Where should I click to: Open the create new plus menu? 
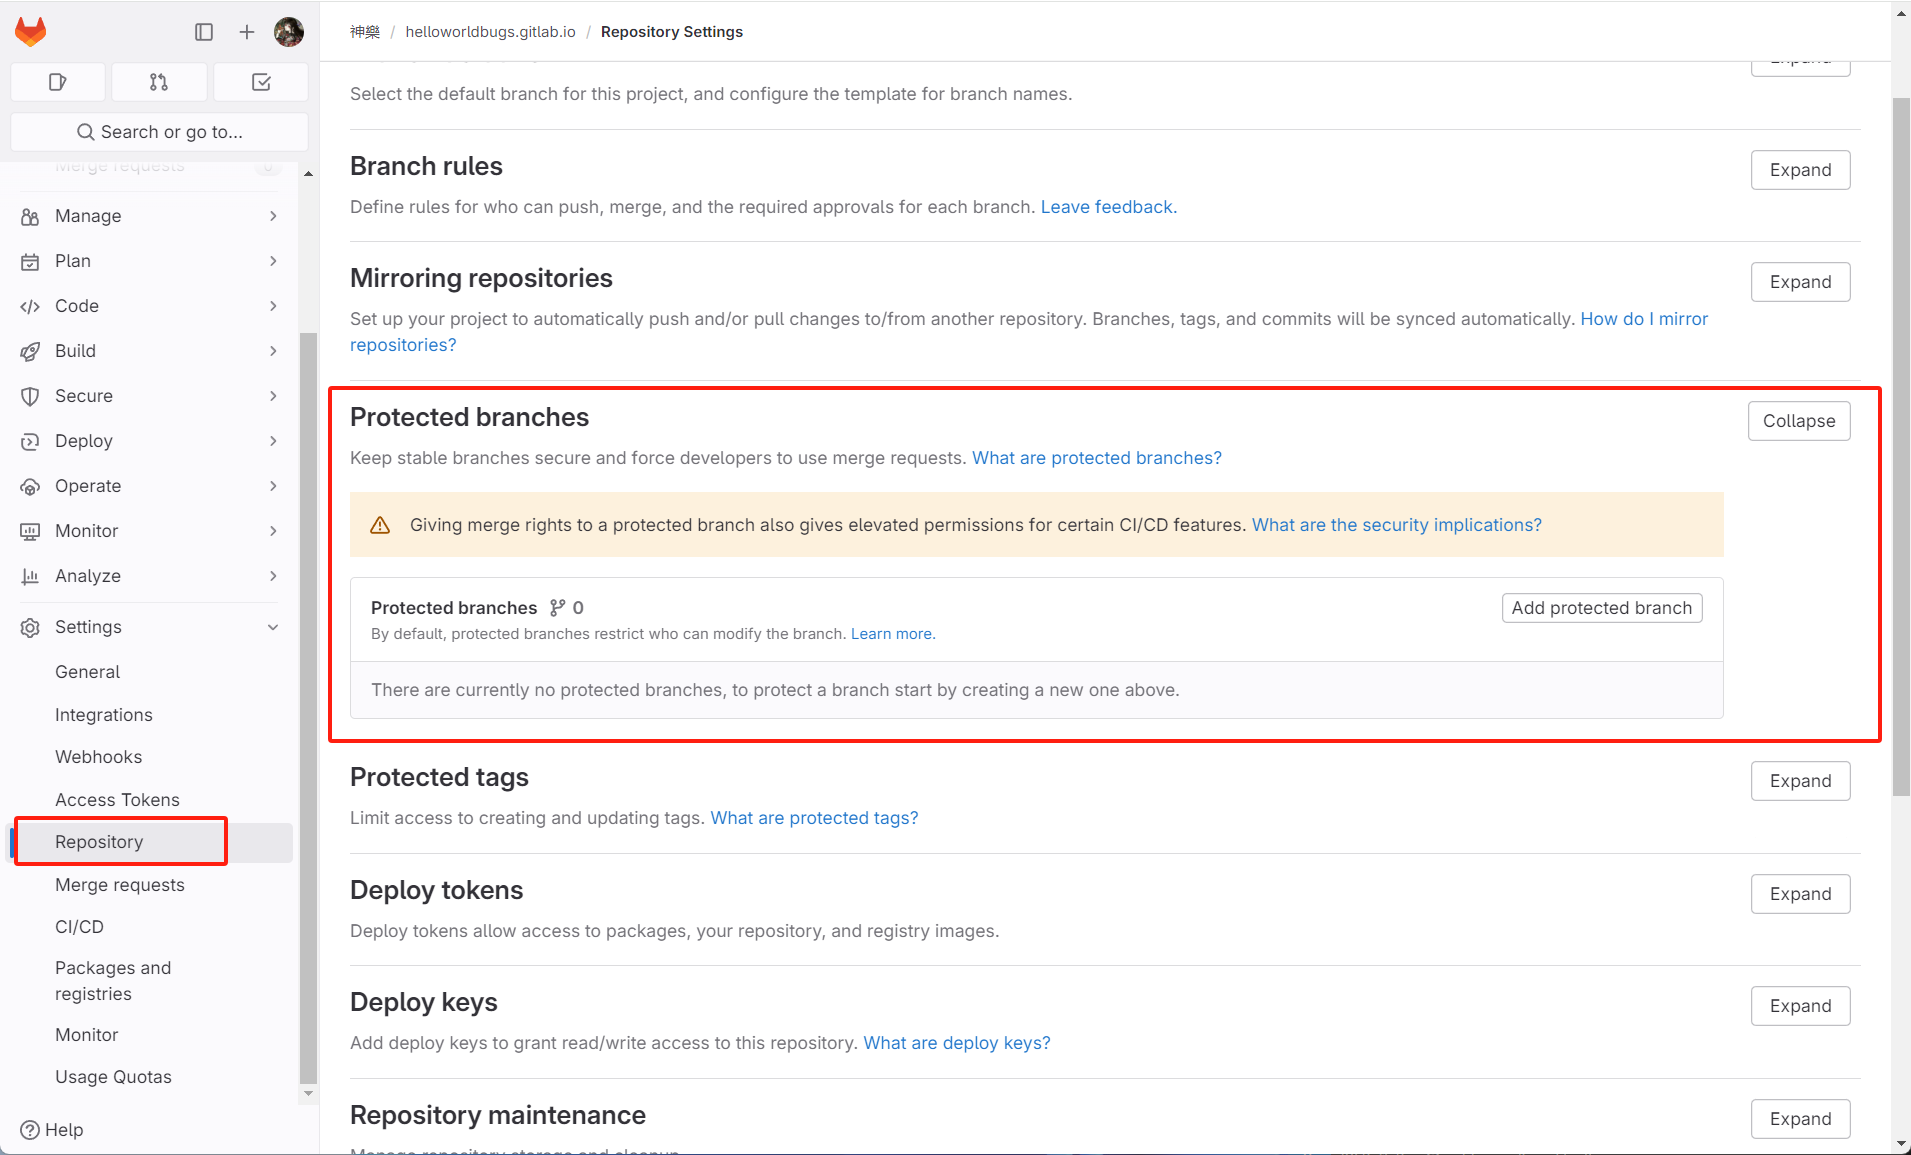[247, 32]
